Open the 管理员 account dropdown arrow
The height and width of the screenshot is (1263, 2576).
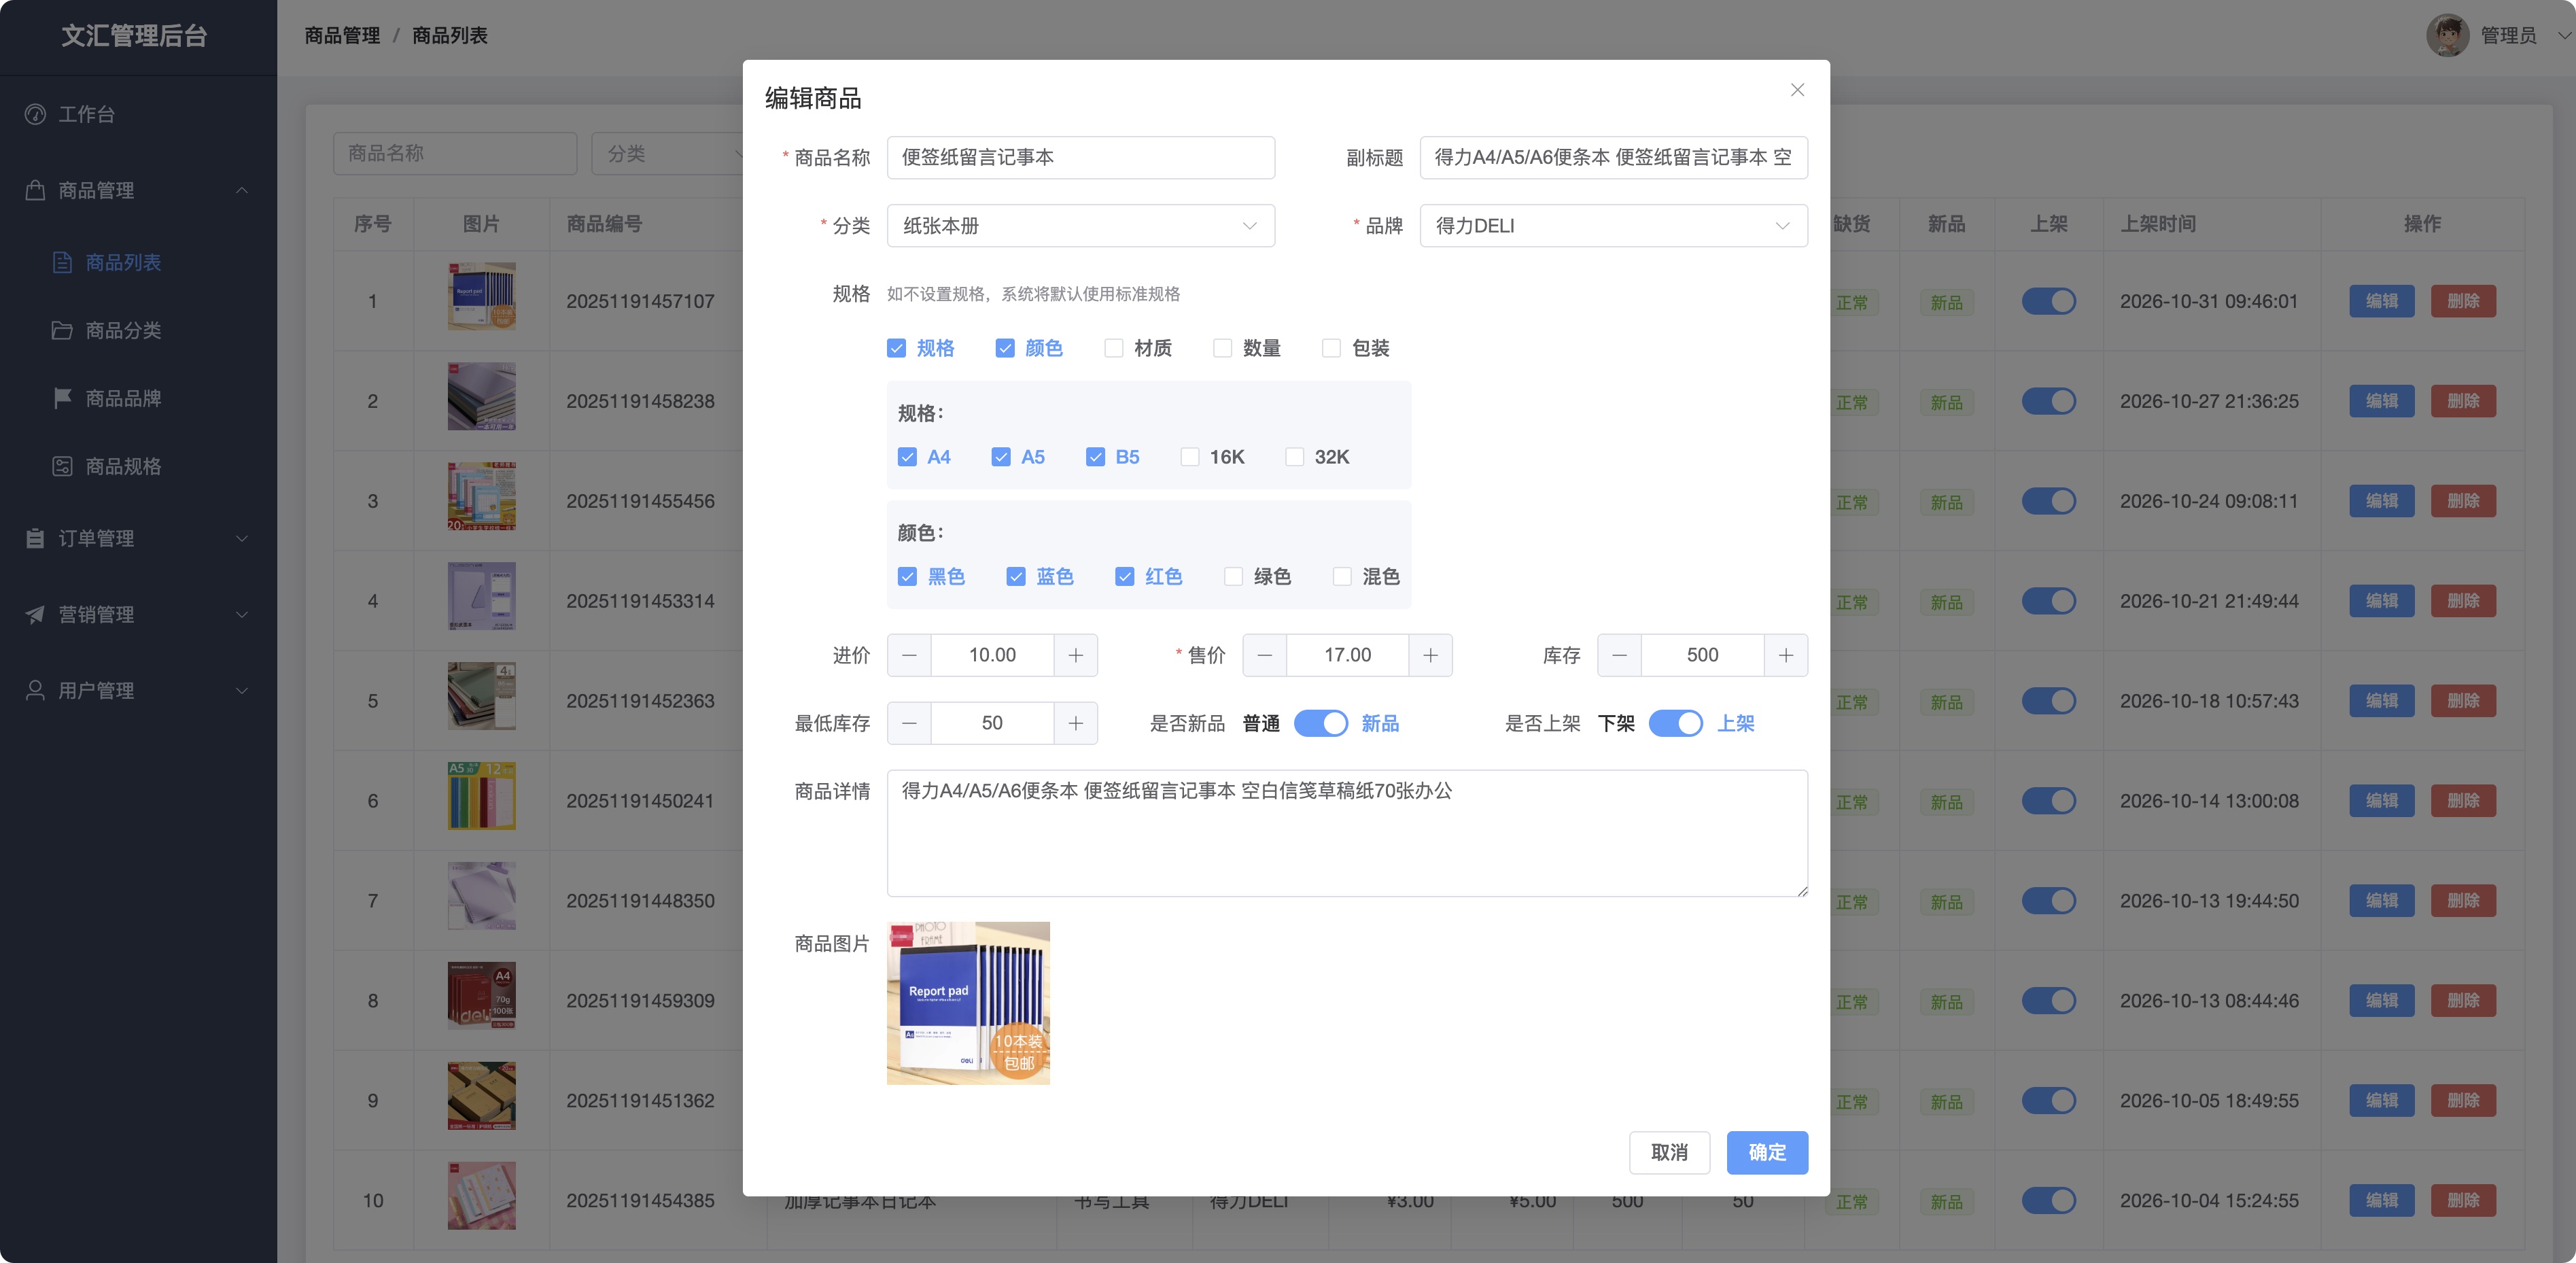coord(2563,35)
